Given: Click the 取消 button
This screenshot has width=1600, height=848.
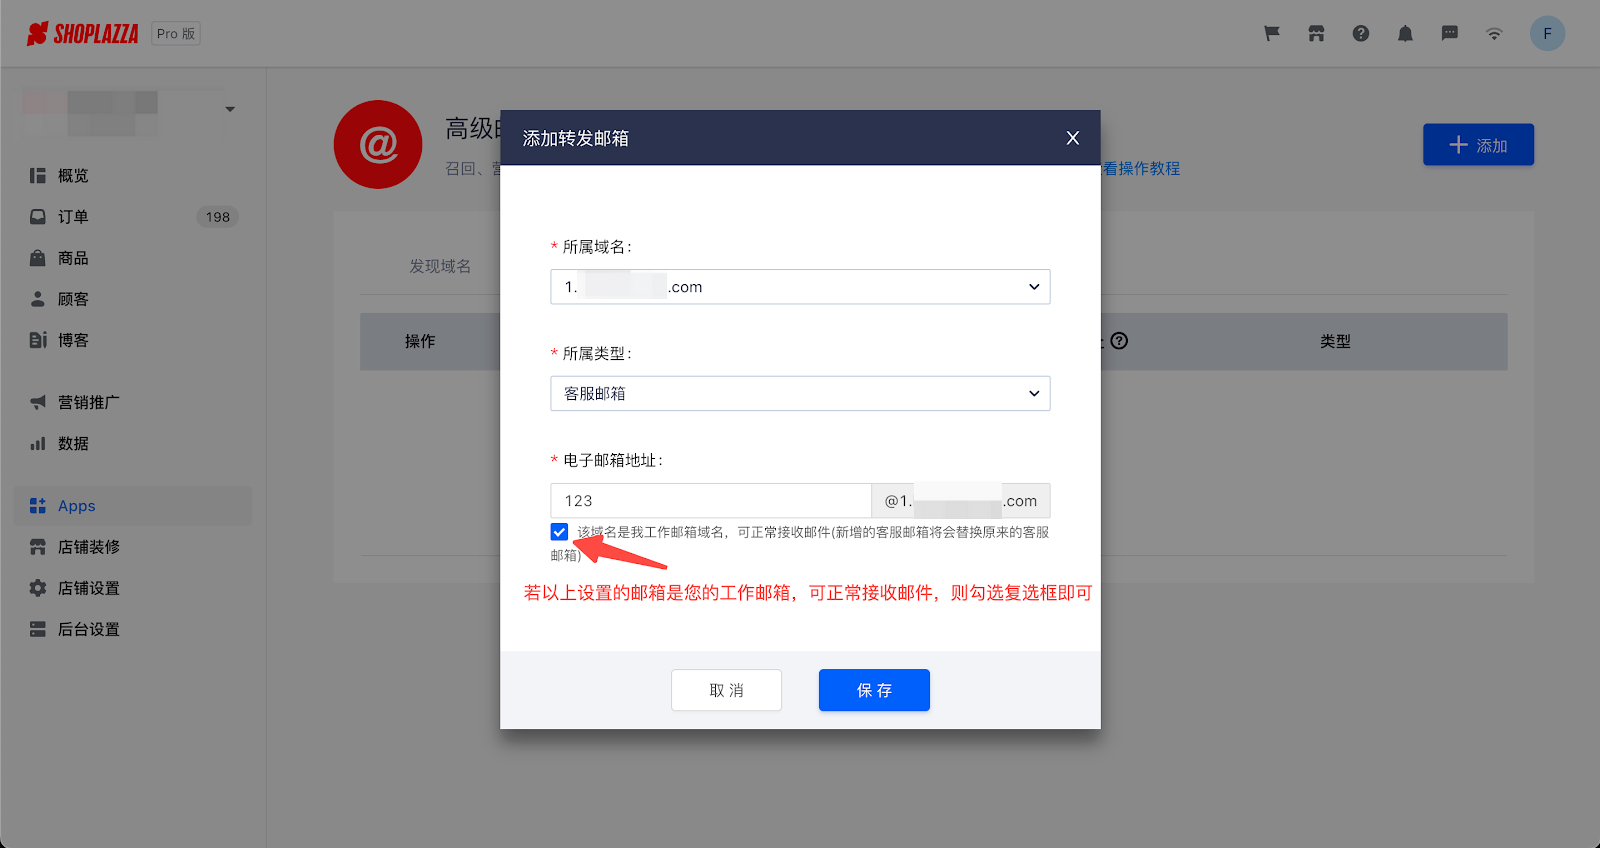Looking at the screenshot, I should [726, 690].
